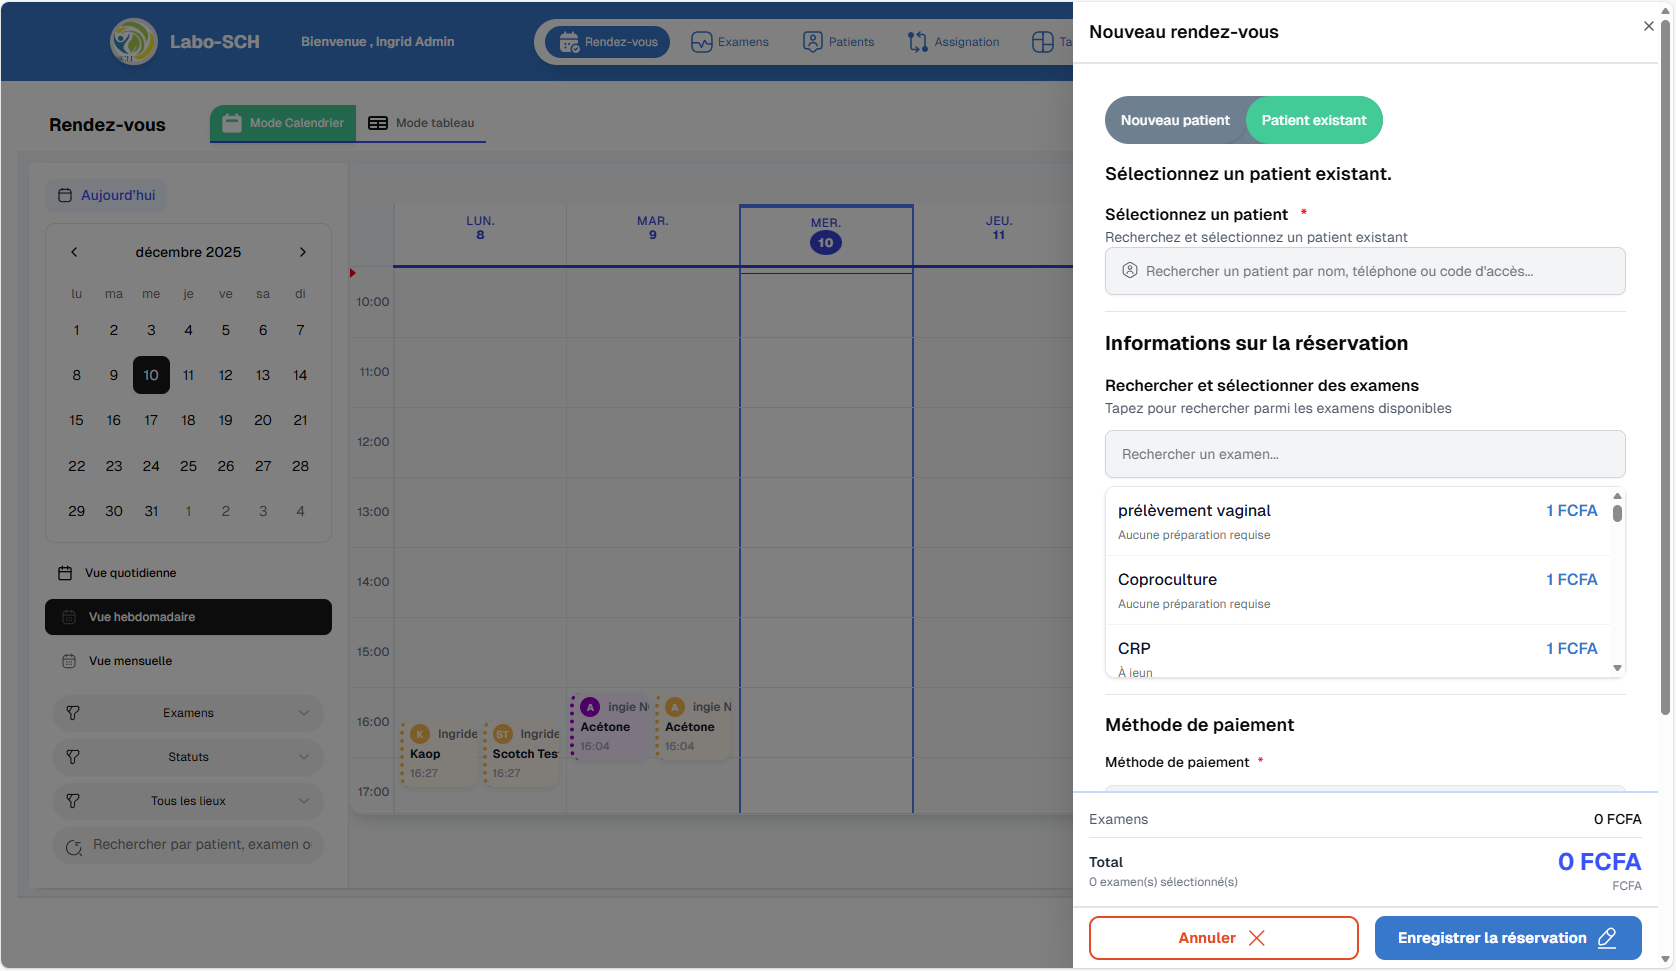The image size is (1676, 971).
Task: Open the Assignation module
Action: [x=953, y=41]
